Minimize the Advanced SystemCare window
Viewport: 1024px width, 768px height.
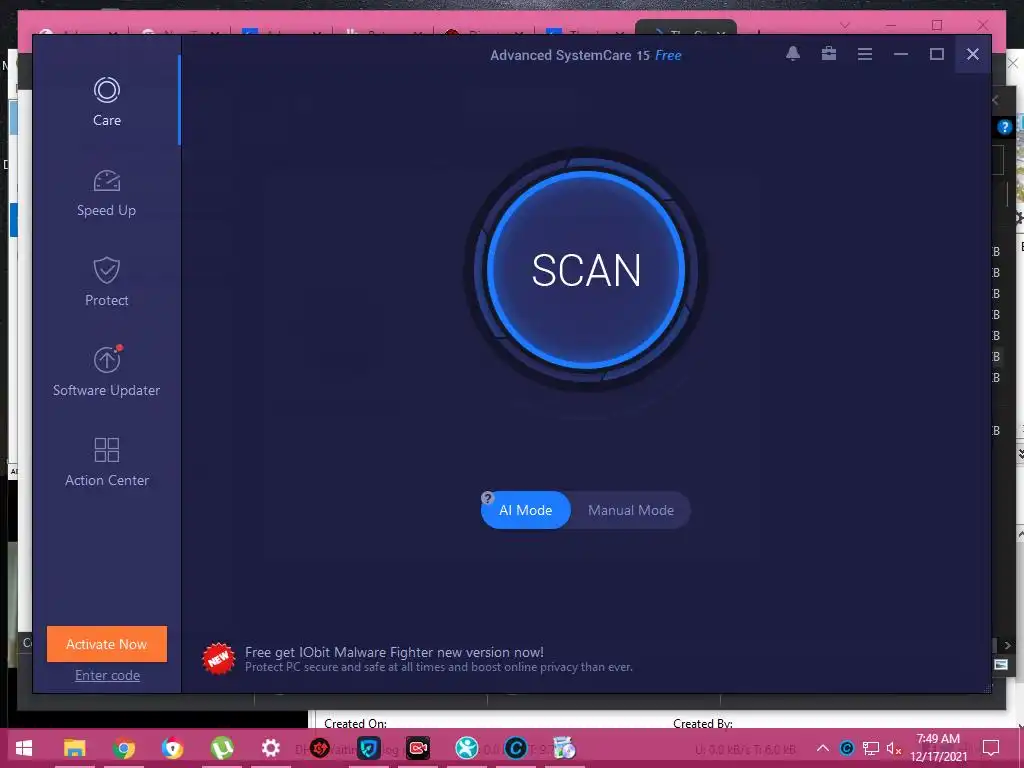[901, 54]
